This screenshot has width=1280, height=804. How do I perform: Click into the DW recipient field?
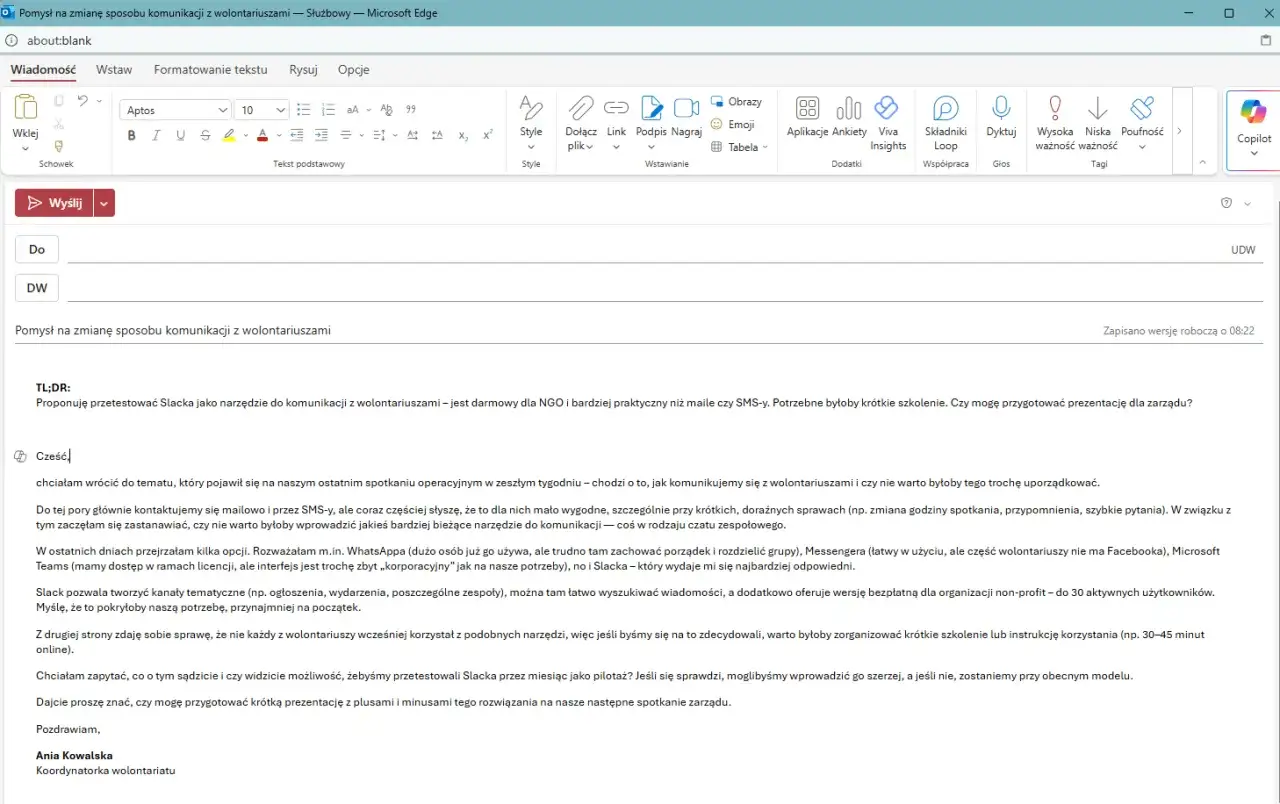tap(665, 288)
